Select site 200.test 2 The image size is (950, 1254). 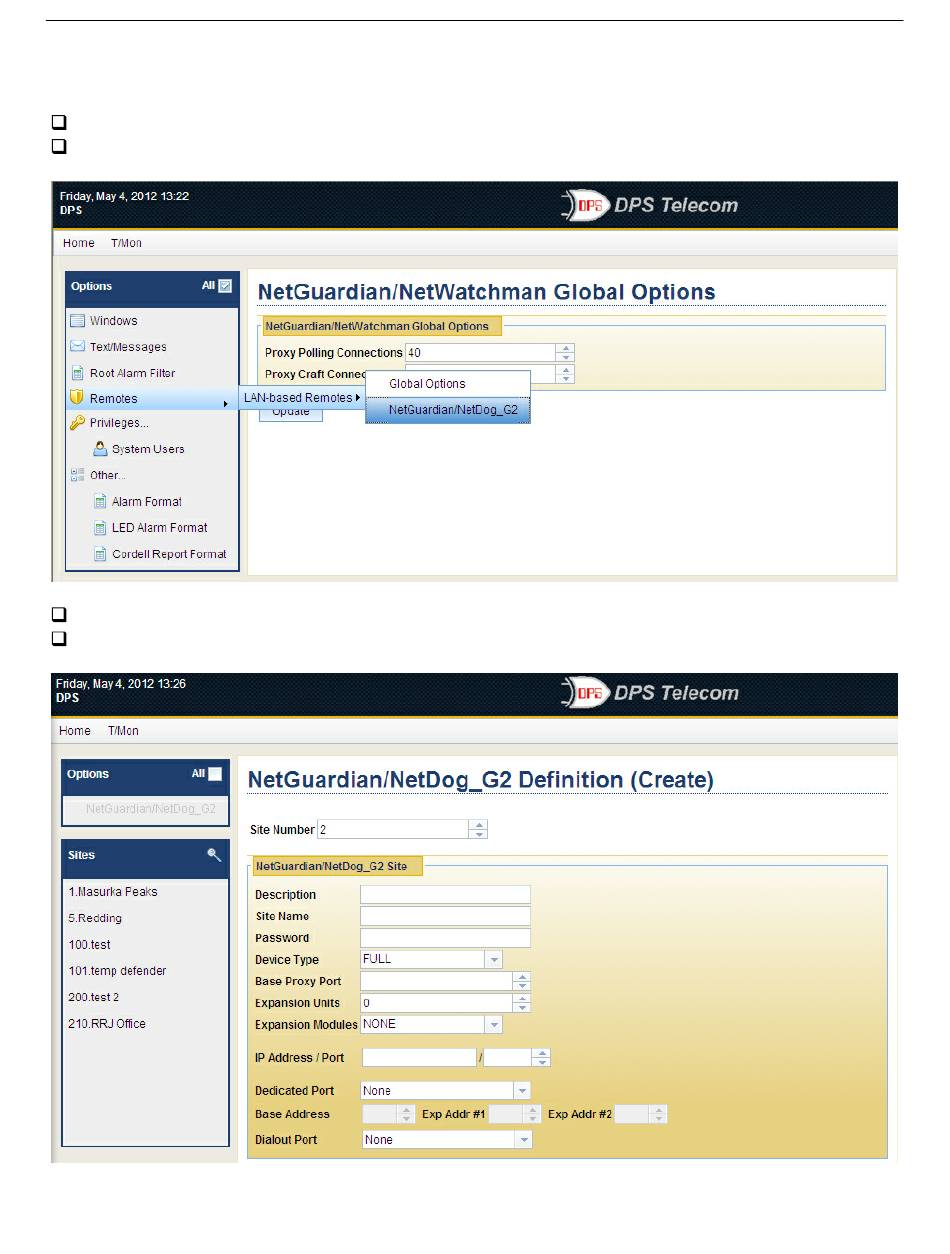point(94,998)
